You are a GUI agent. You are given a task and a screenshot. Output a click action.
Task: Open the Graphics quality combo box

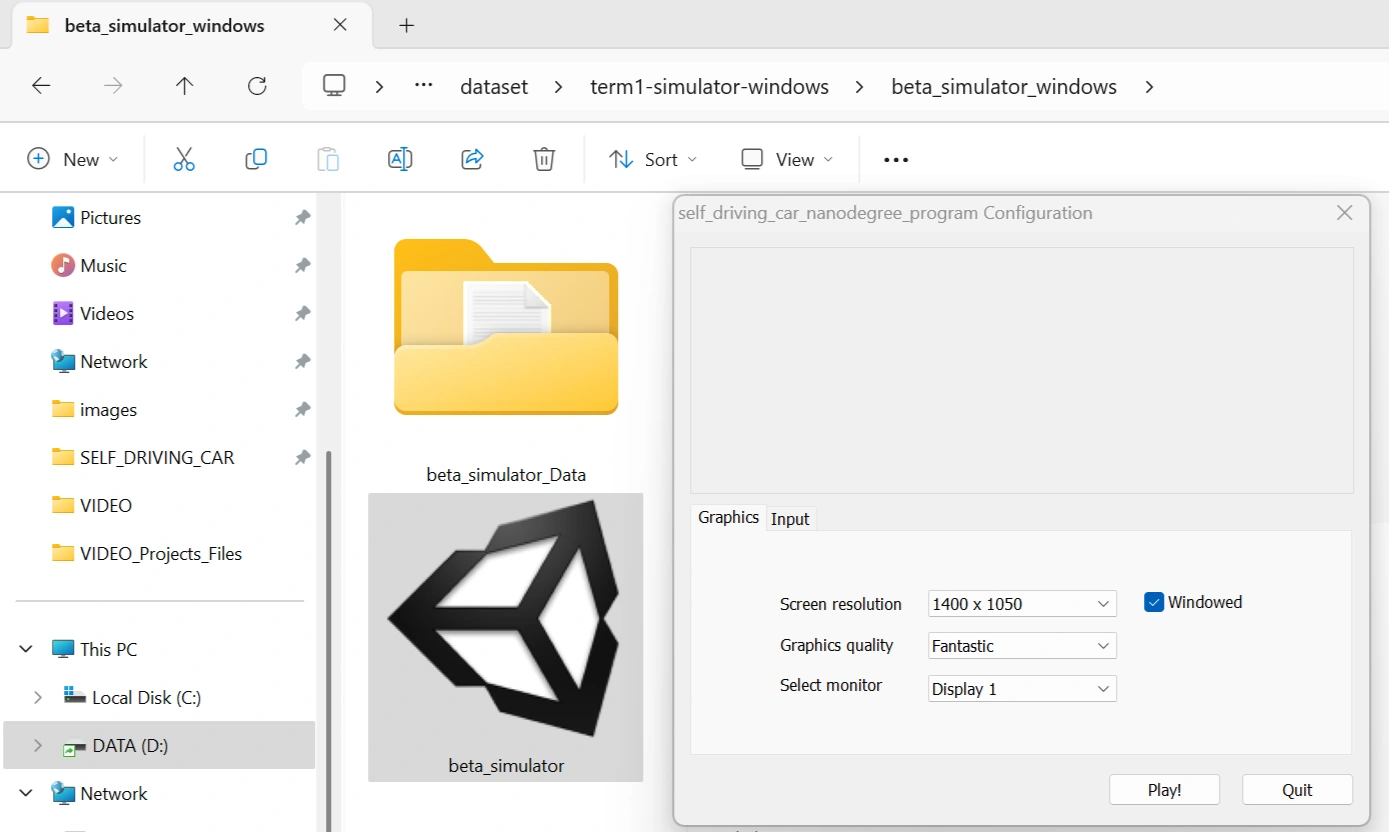[1022, 646]
